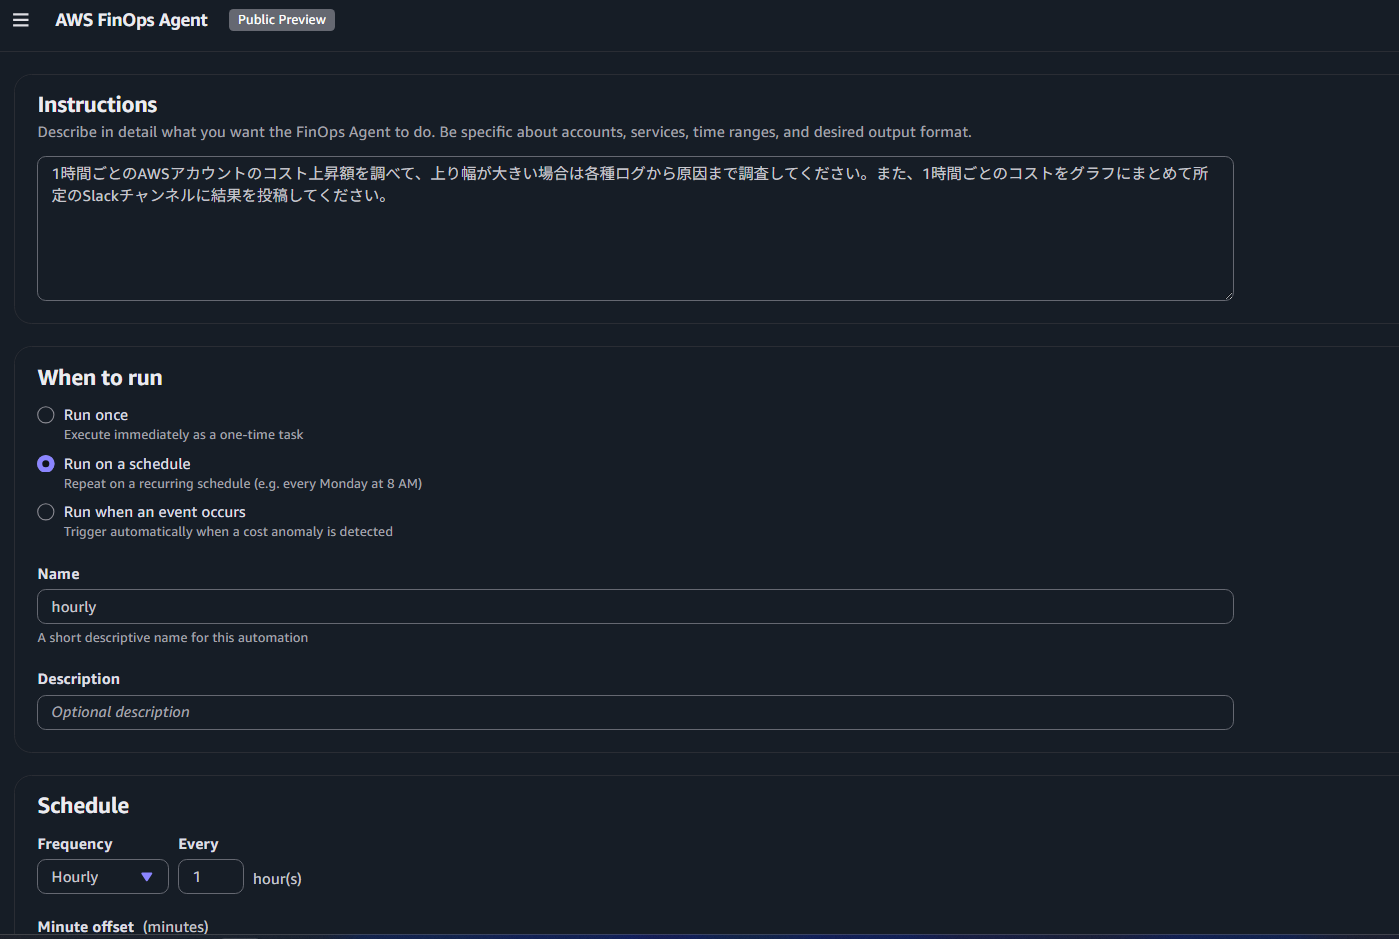The height and width of the screenshot is (939, 1399).
Task: Select the Run once option
Action: point(46,415)
